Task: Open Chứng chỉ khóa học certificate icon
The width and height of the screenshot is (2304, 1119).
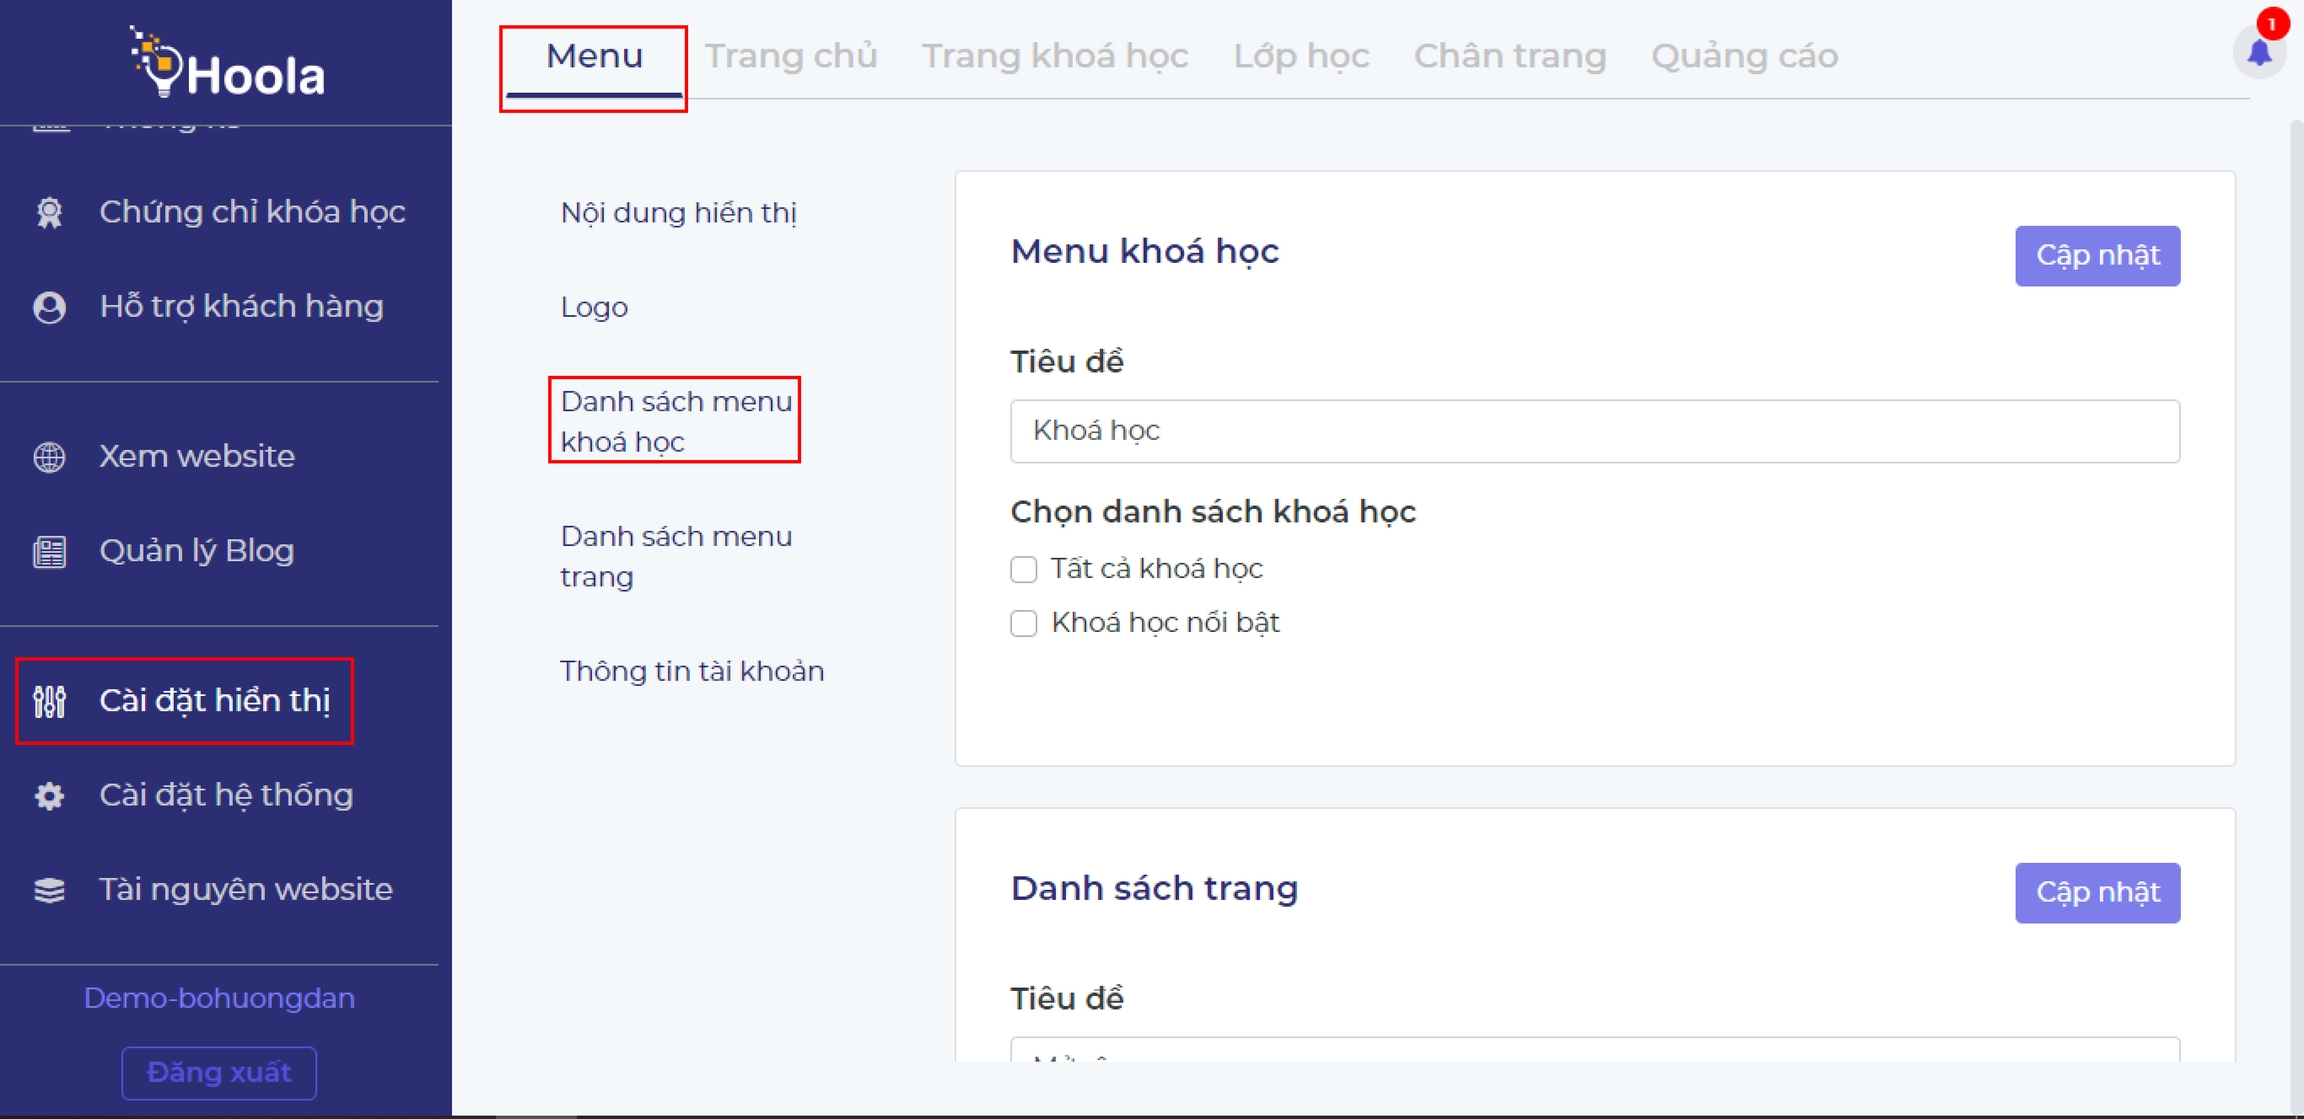Action: coord(49,212)
